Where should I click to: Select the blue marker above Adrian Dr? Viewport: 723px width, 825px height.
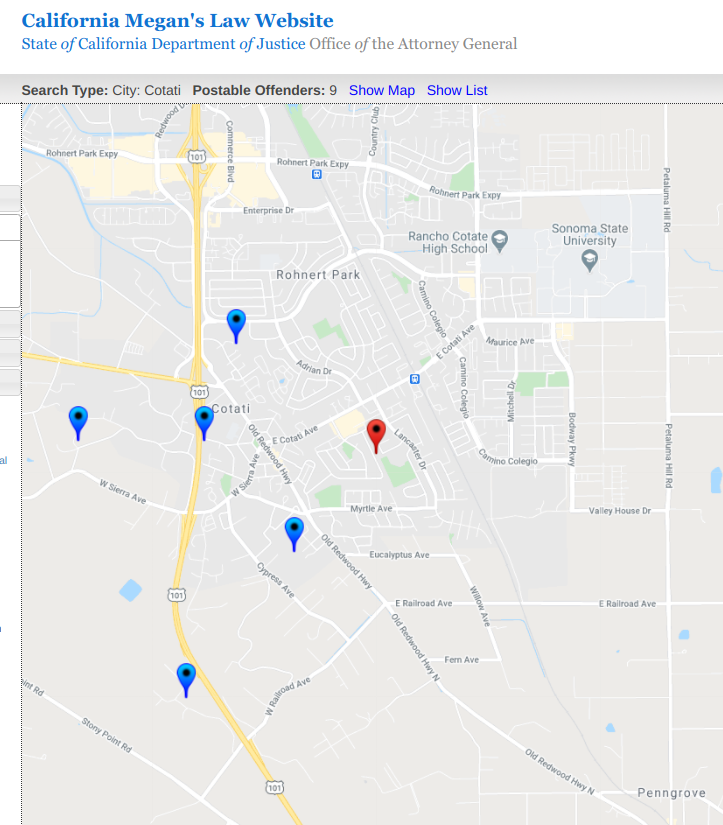coord(236,322)
